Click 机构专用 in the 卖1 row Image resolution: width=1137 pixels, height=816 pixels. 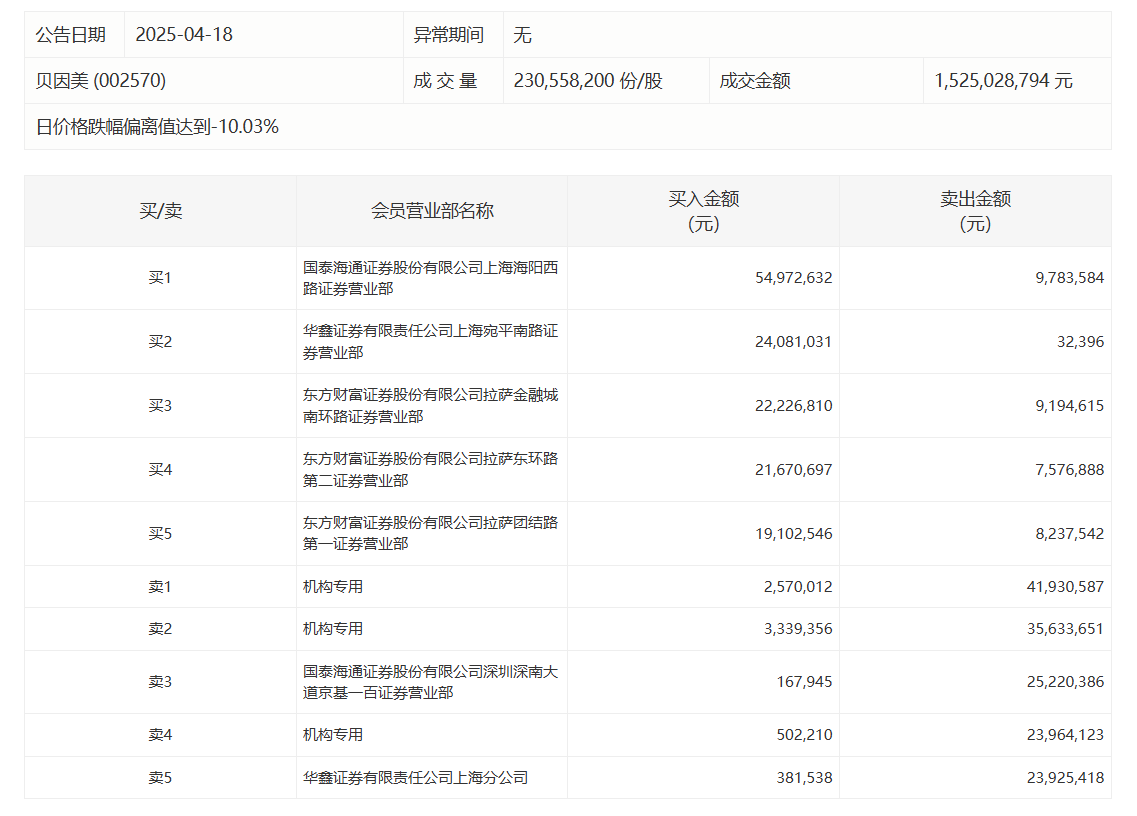coord(333,587)
